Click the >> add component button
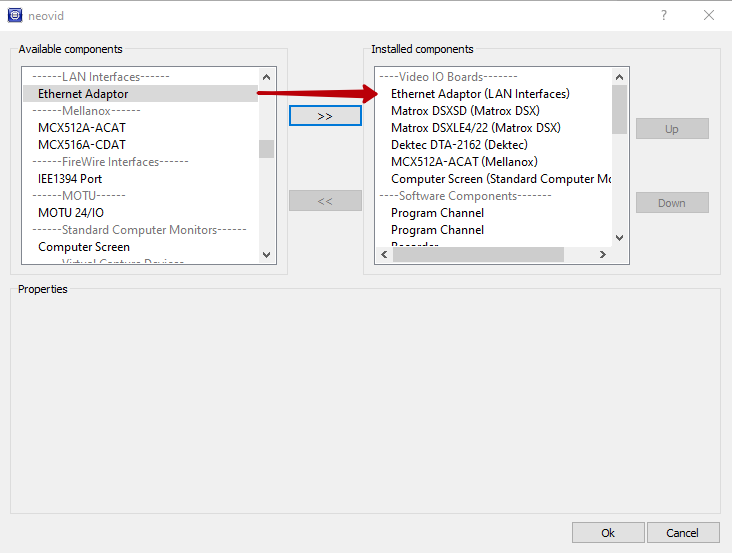 pyautogui.click(x=325, y=116)
